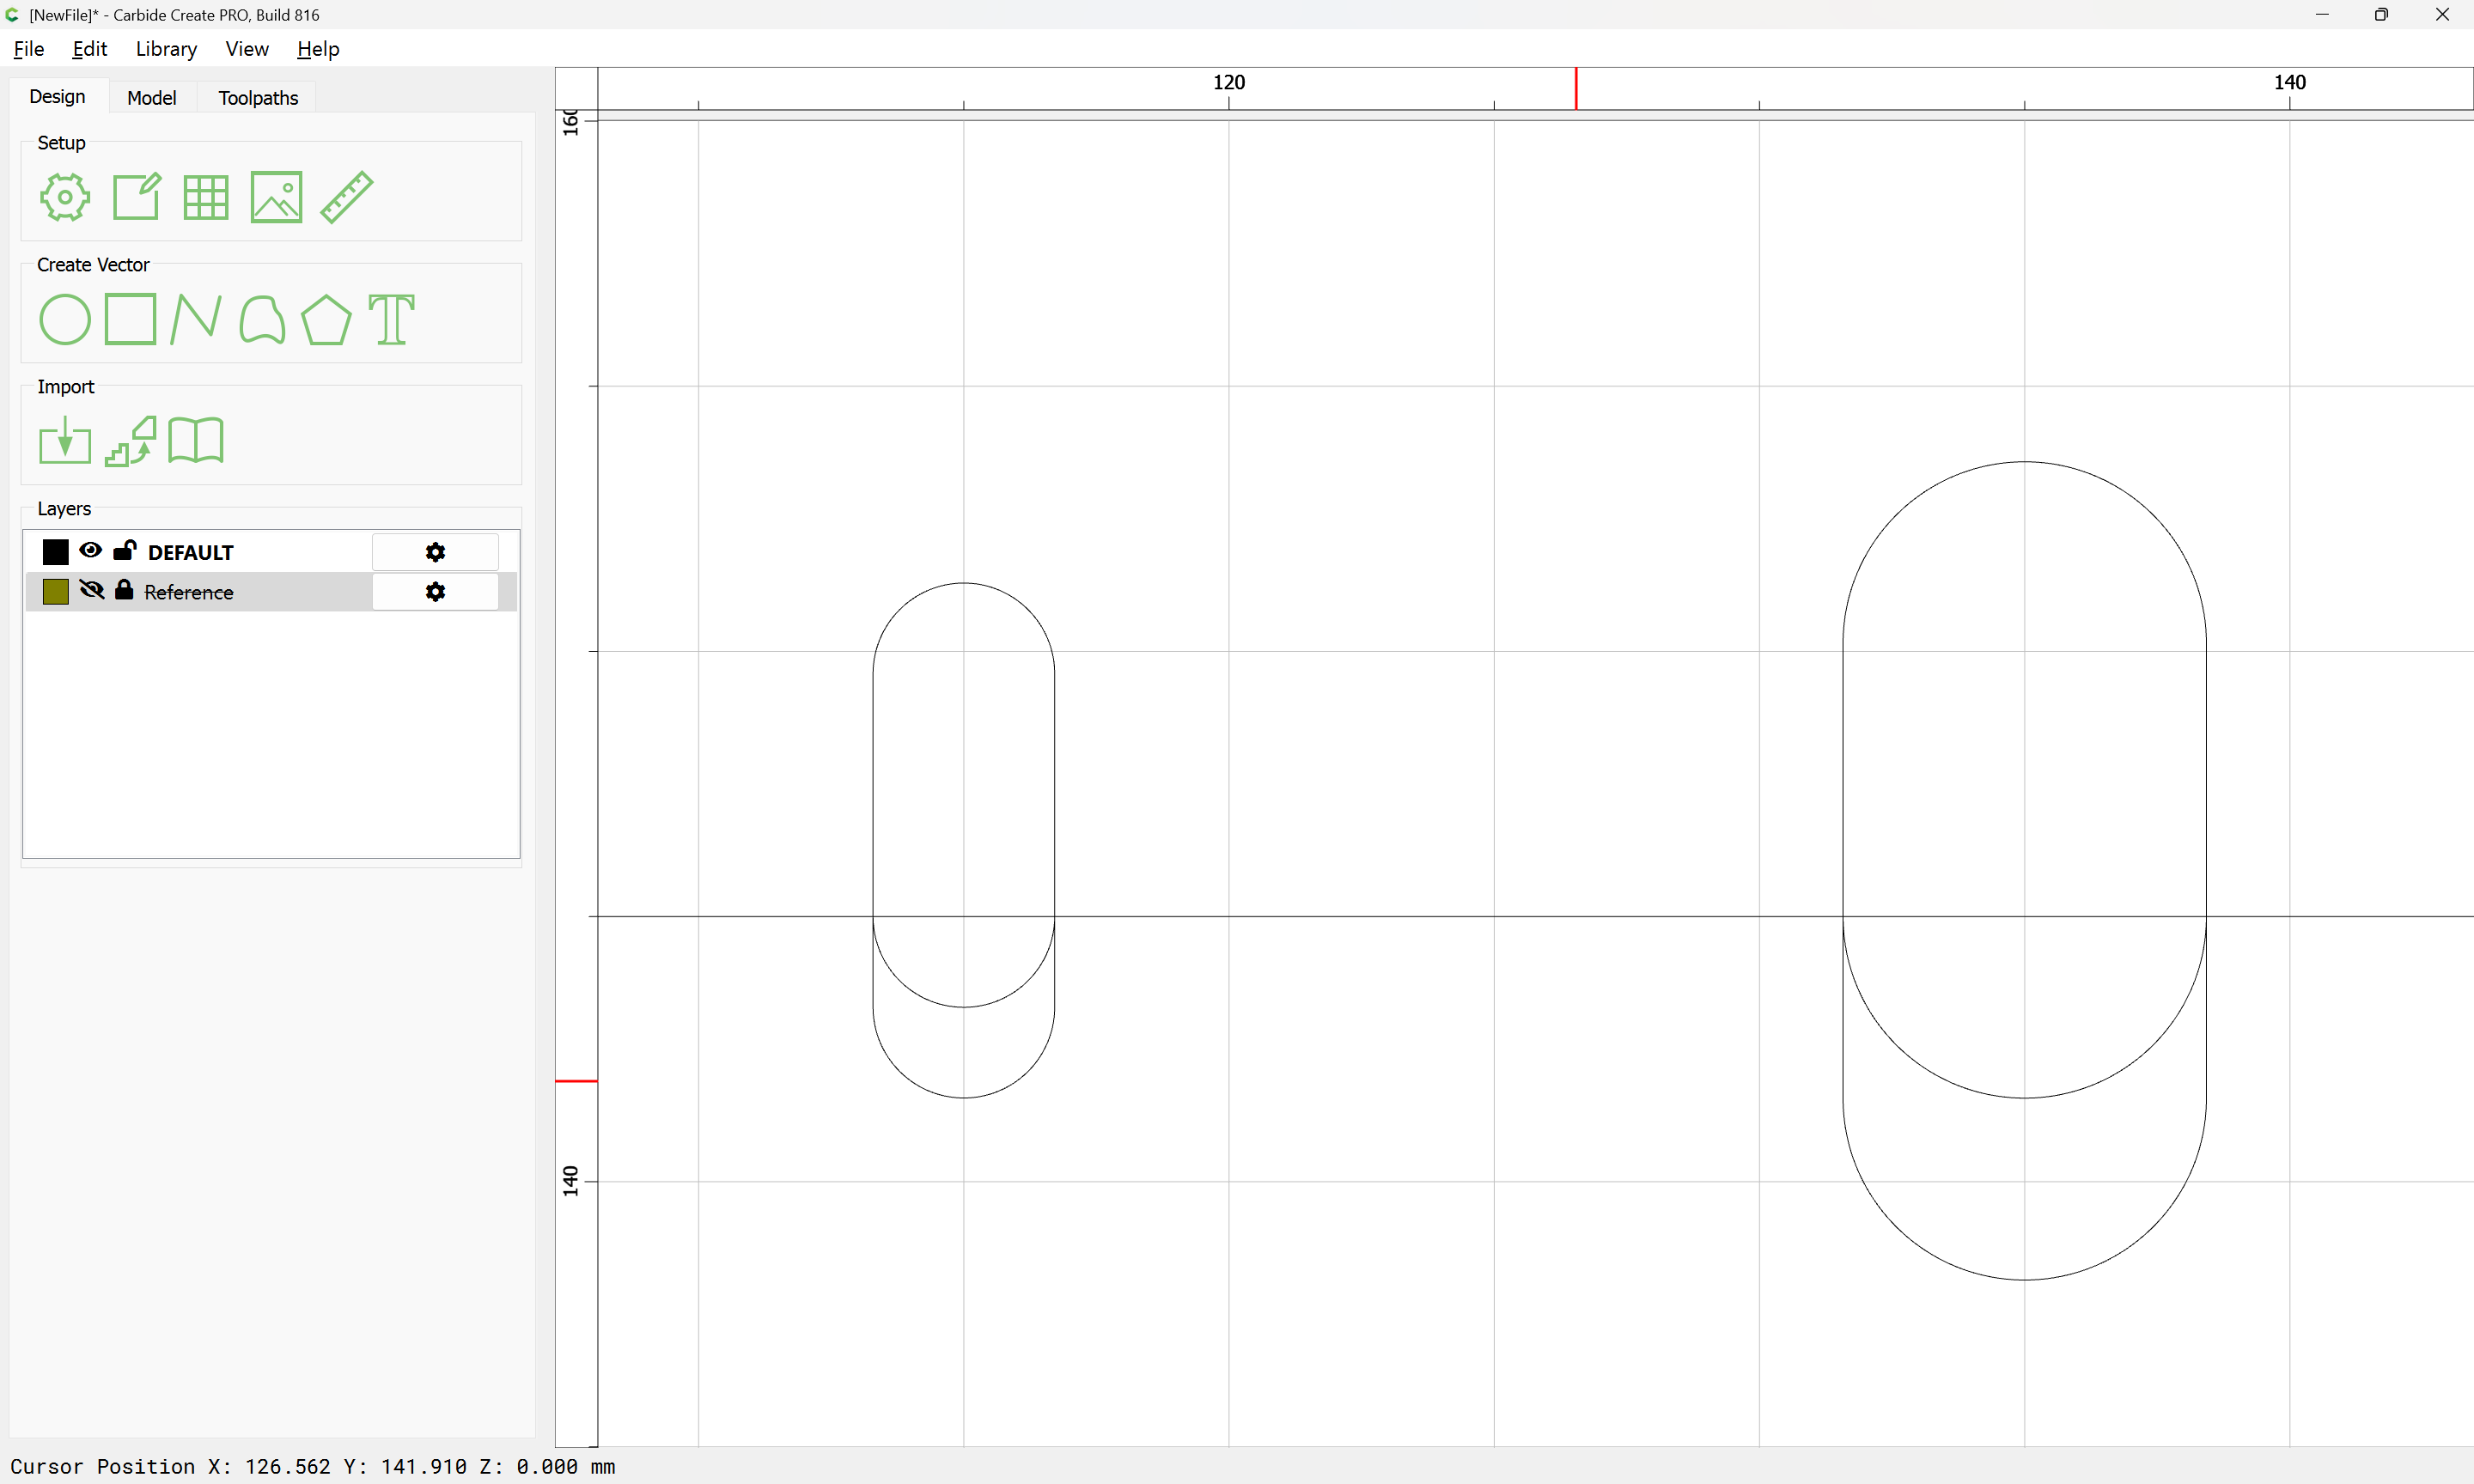Image resolution: width=2474 pixels, height=1484 pixels.
Task: Select the ruler measure tool
Action: point(347,197)
